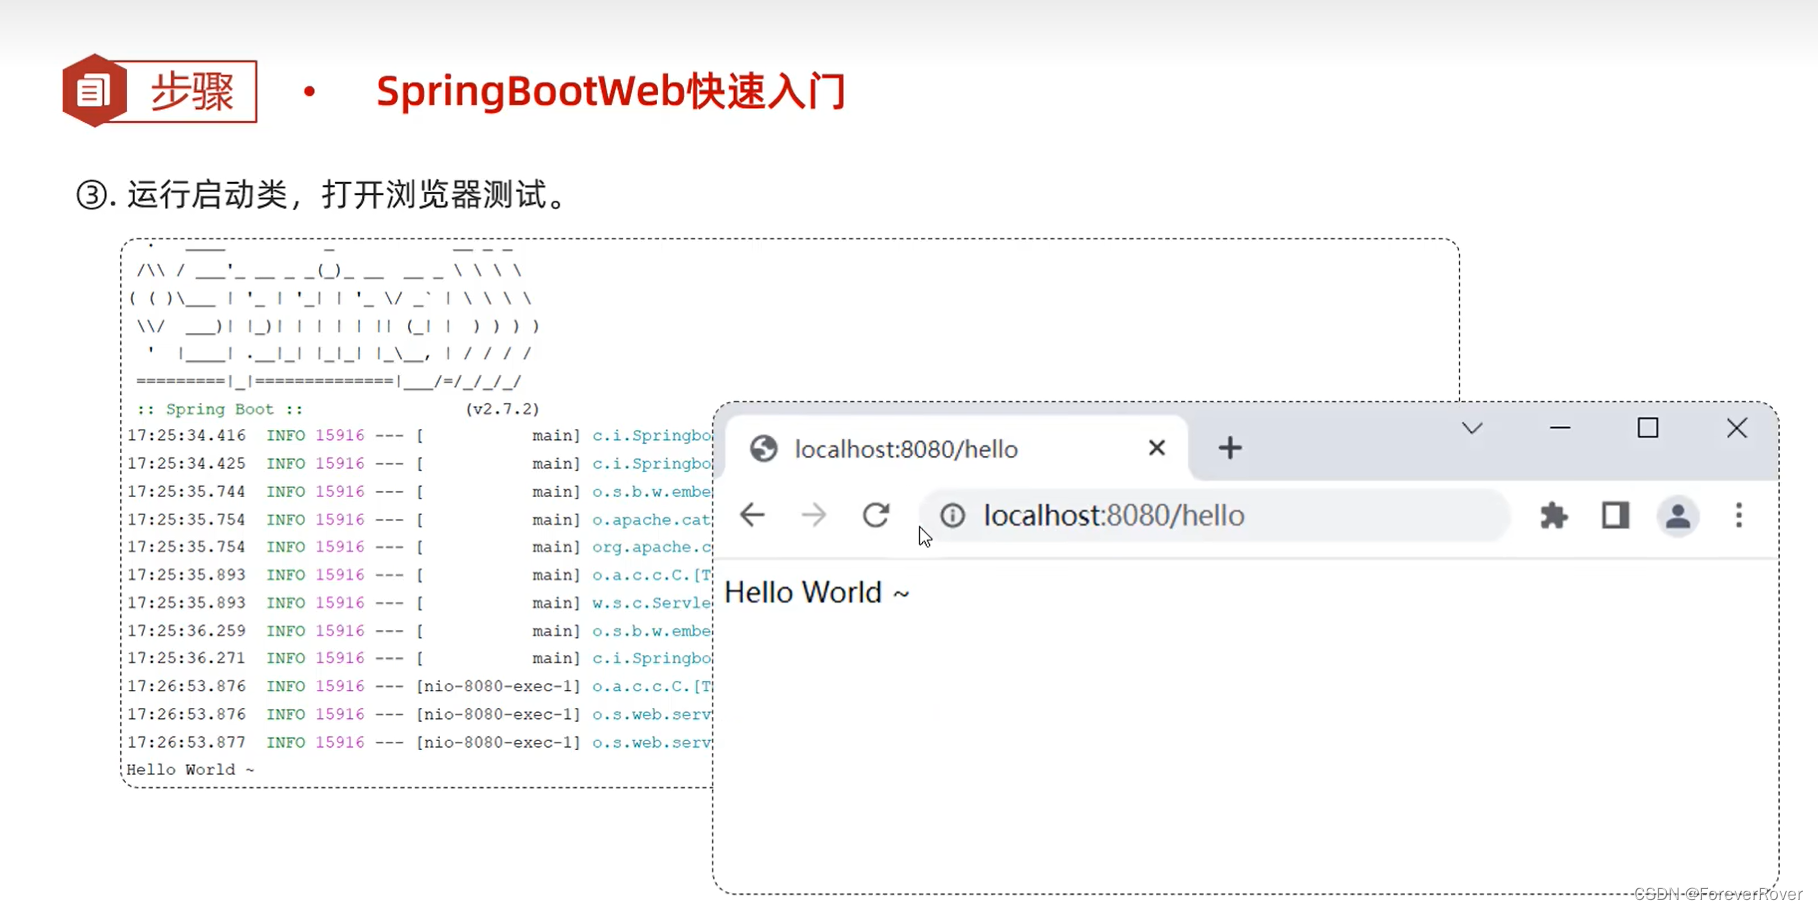Reload the localhost:8080/hello page

pyautogui.click(x=876, y=515)
